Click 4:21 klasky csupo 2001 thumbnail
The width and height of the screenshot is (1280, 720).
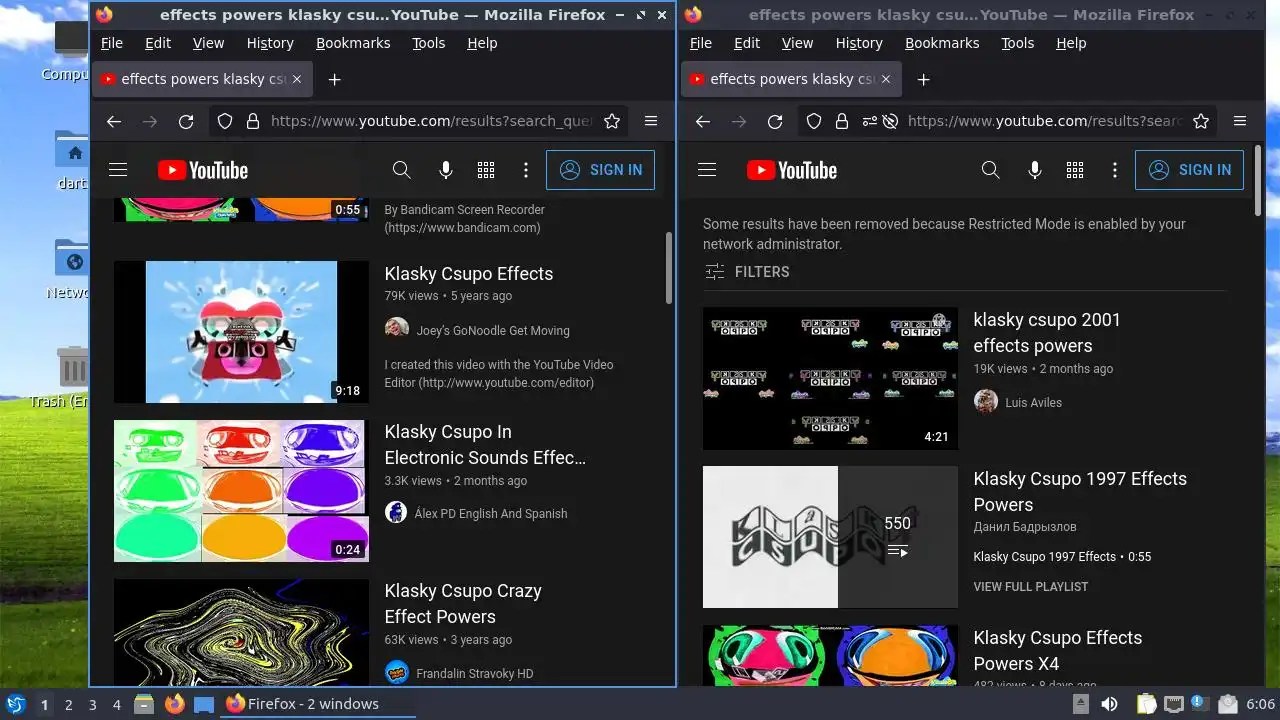pos(830,378)
